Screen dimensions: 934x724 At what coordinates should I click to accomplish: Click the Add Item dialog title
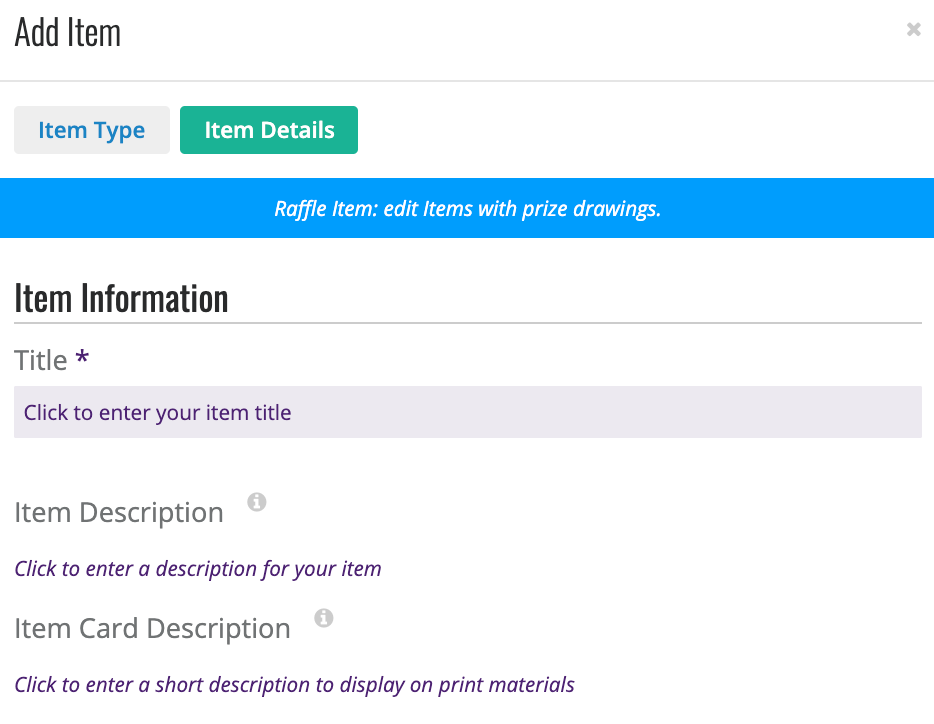pos(67,32)
